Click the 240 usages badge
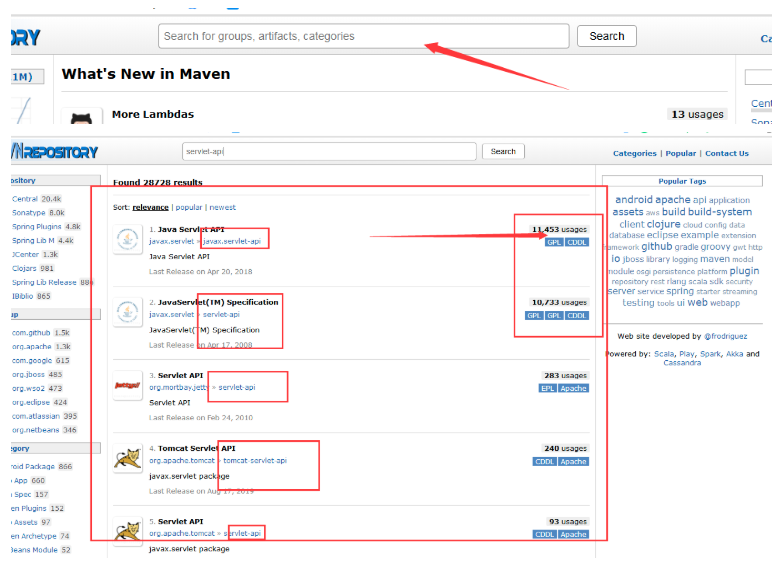The image size is (772, 566). pos(565,448)
